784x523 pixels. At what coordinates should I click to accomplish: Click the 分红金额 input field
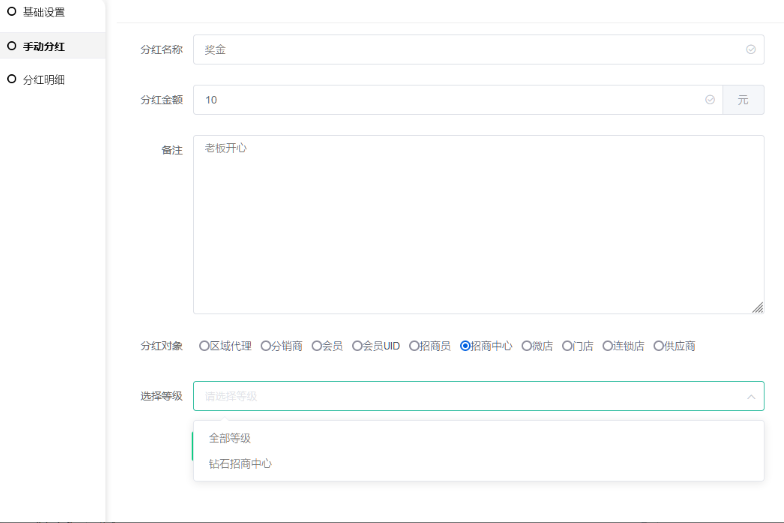[450, 100]
